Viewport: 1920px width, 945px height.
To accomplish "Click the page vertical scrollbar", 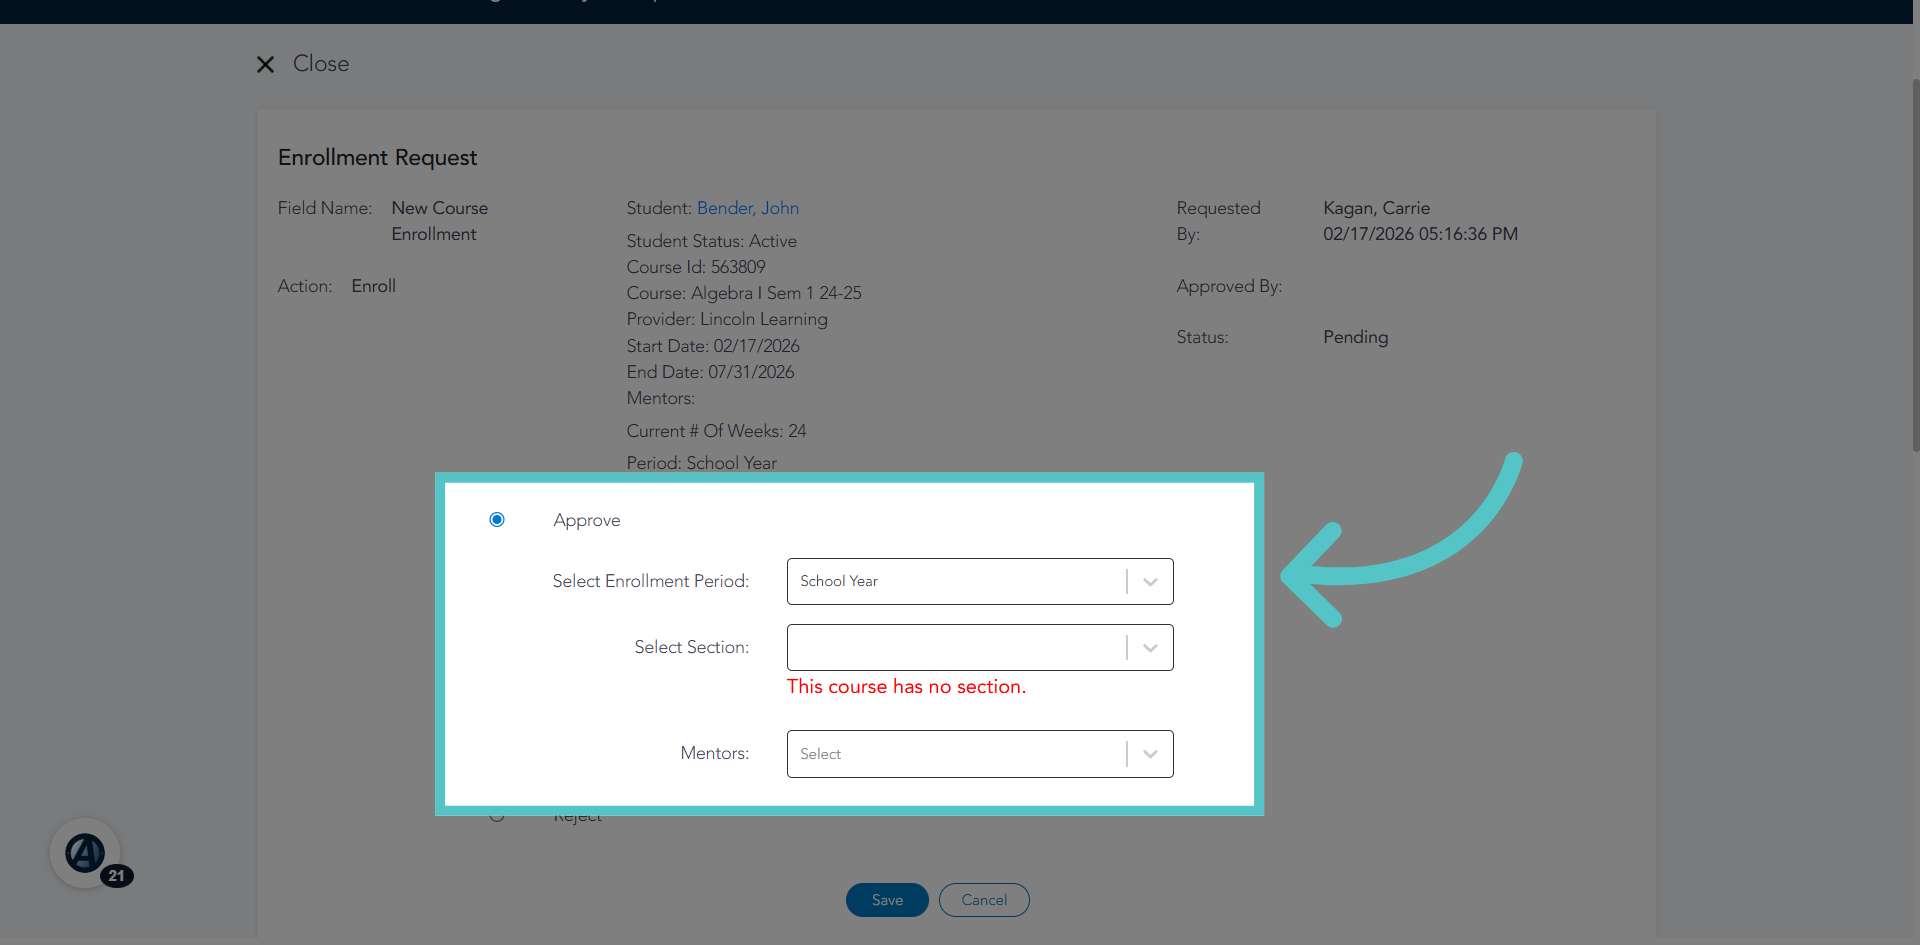I will [1915, 265].
